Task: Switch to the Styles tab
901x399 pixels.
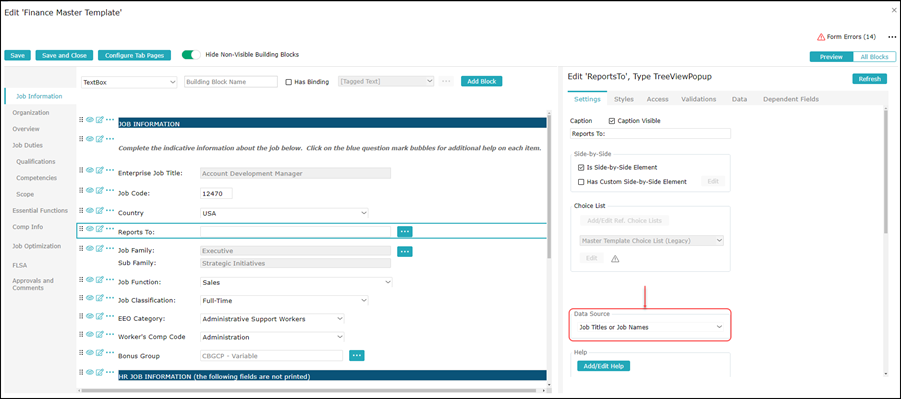Action: point(623,99)
